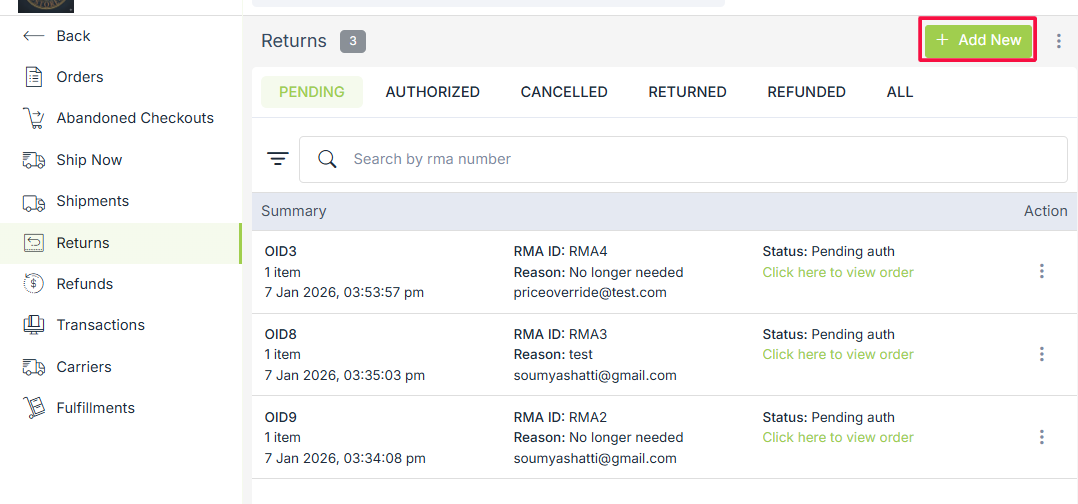Open the Fulfillments hand-truck icon
The height and width of the screenshot is (504, 1078).
tap(34, 408)
